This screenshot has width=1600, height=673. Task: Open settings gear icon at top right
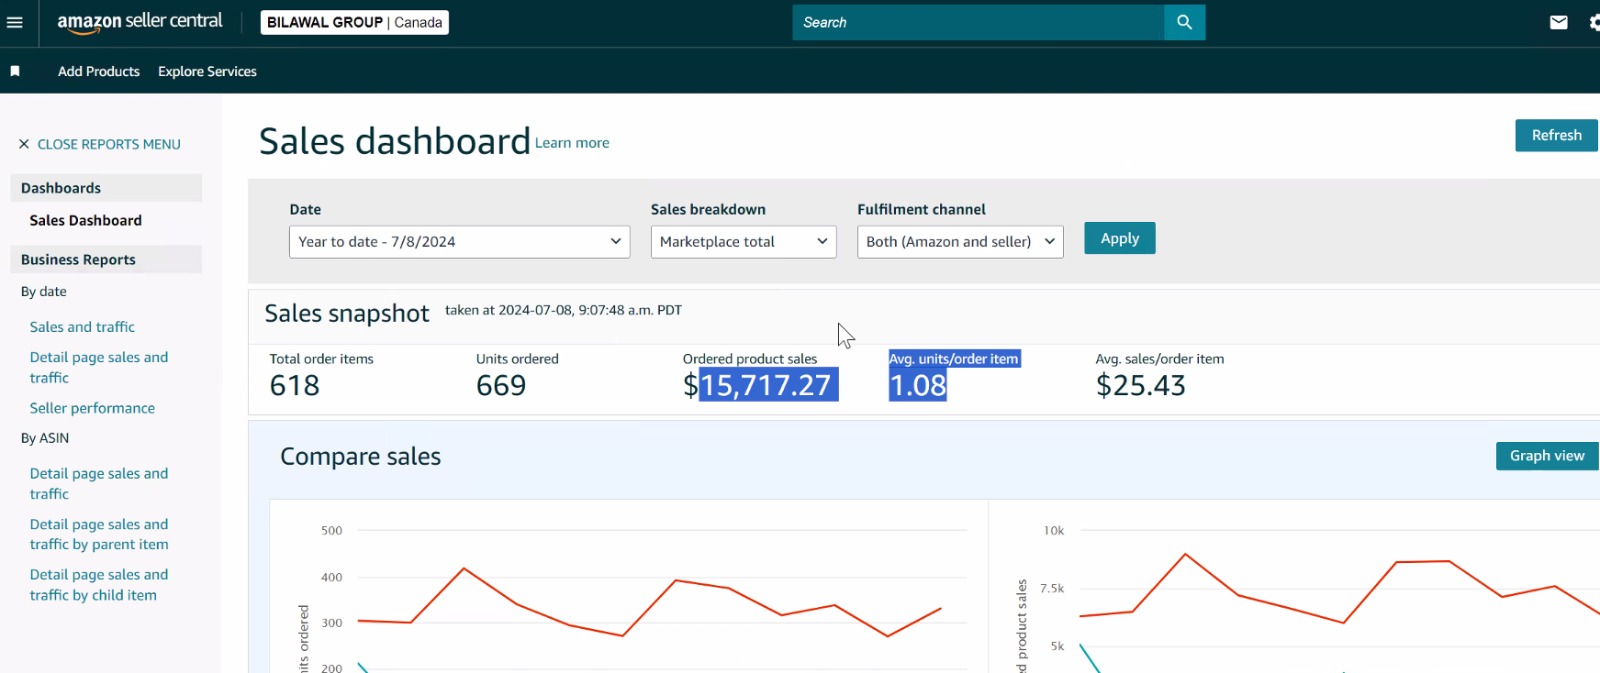[1593, 22]
